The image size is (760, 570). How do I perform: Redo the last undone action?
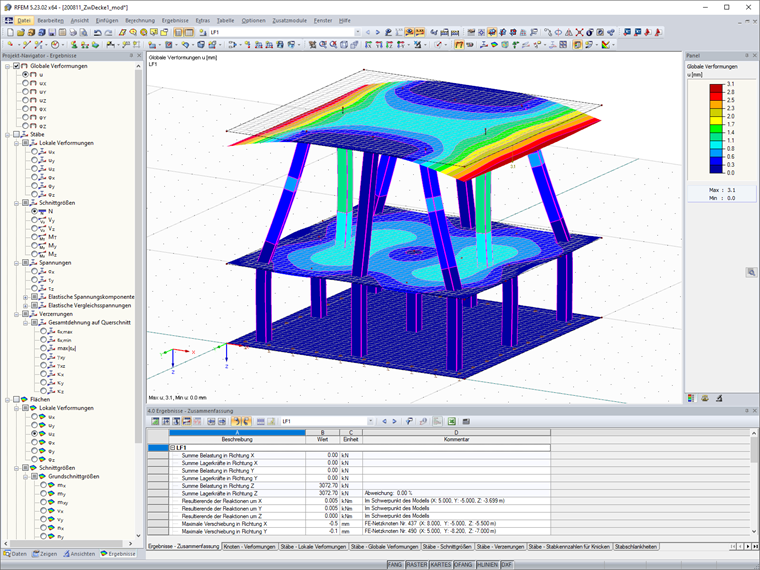[108, 32]
